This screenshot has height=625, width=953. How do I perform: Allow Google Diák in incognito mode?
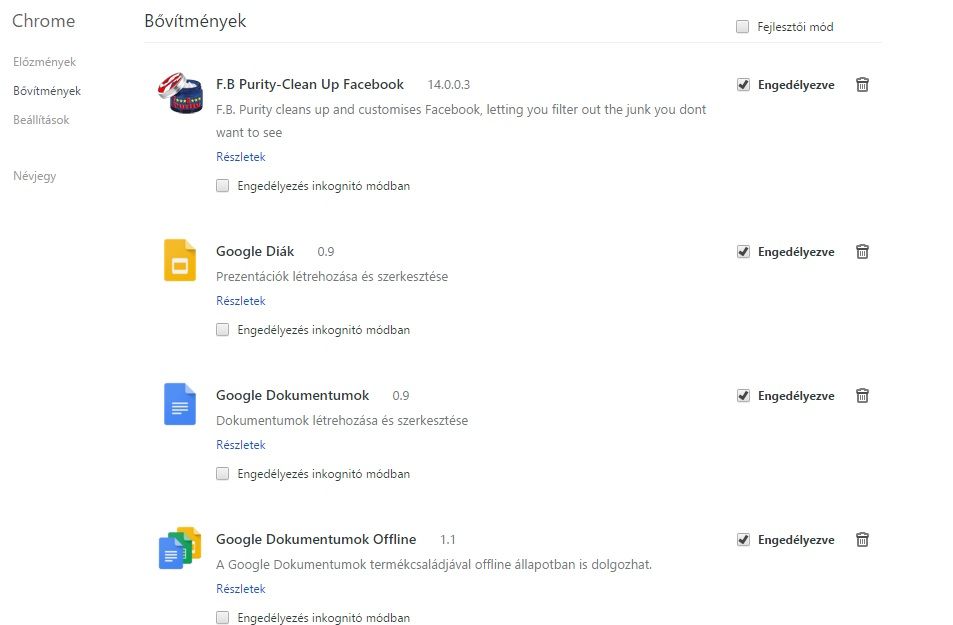pos(223,330)
